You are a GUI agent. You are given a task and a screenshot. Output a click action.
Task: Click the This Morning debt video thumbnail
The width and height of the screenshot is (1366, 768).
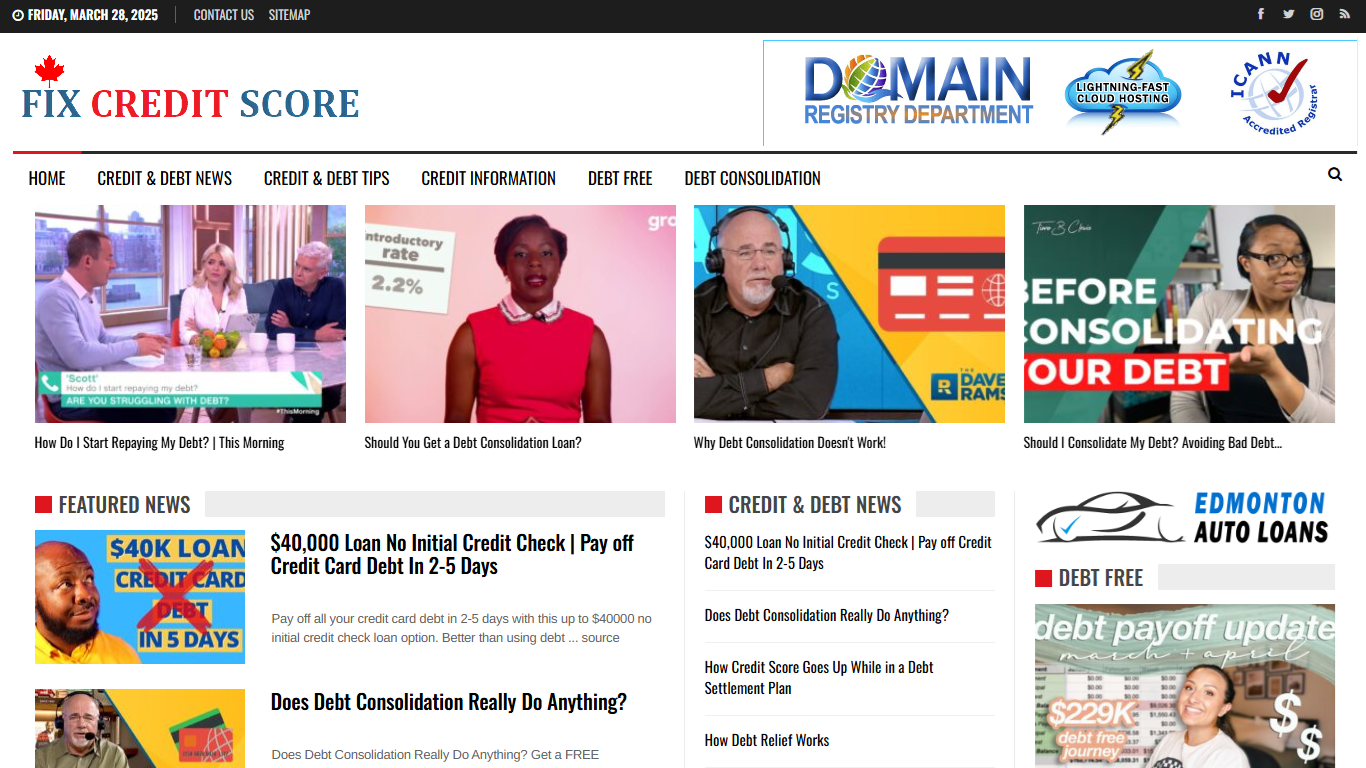click(x=190, y=314)
